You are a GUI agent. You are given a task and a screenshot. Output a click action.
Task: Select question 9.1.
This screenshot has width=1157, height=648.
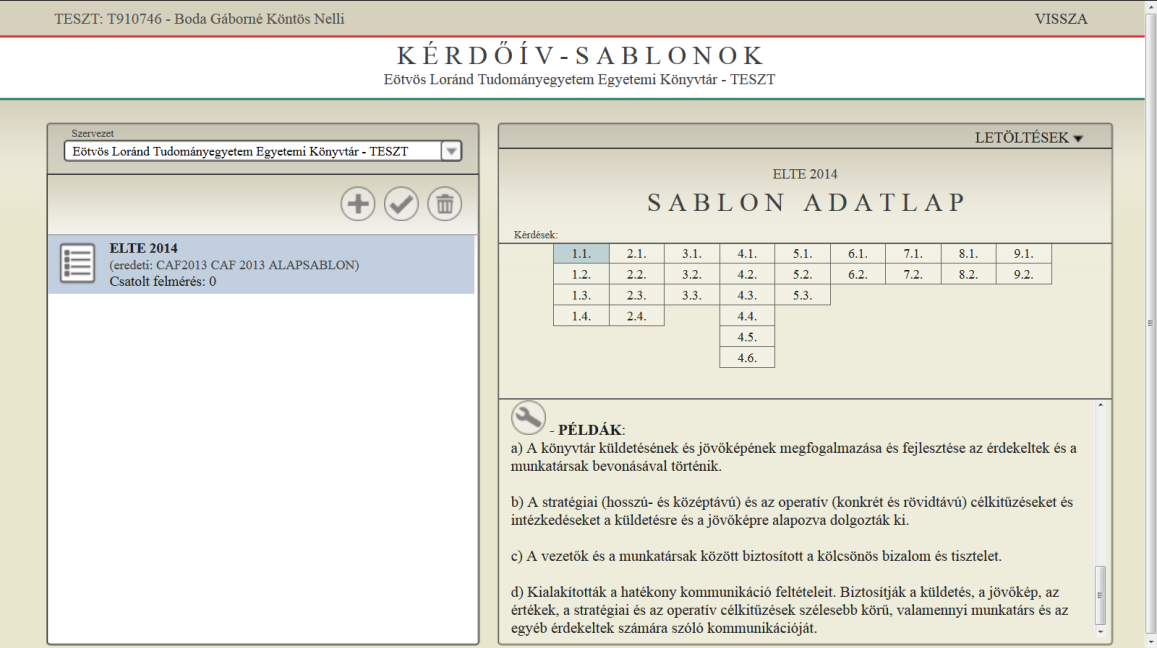coord(1023,254)
